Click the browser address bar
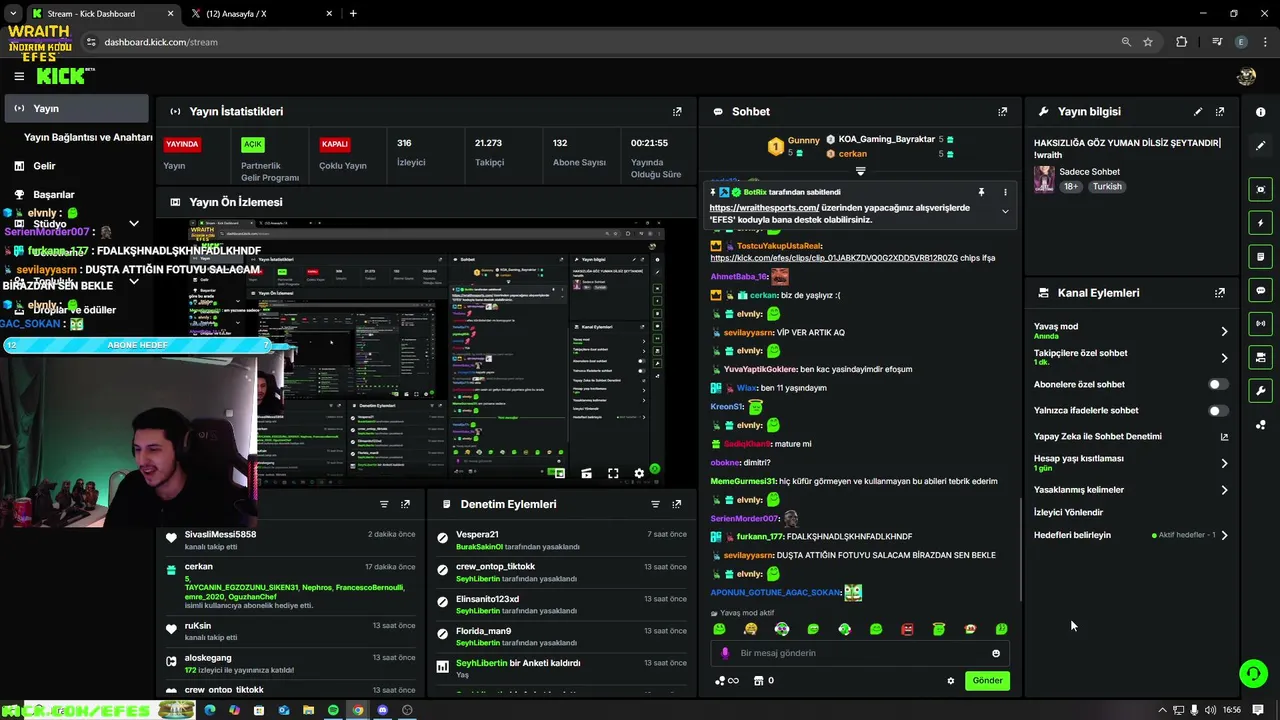This screenshot has width=1280, height=720. click(x=600, y=42)
